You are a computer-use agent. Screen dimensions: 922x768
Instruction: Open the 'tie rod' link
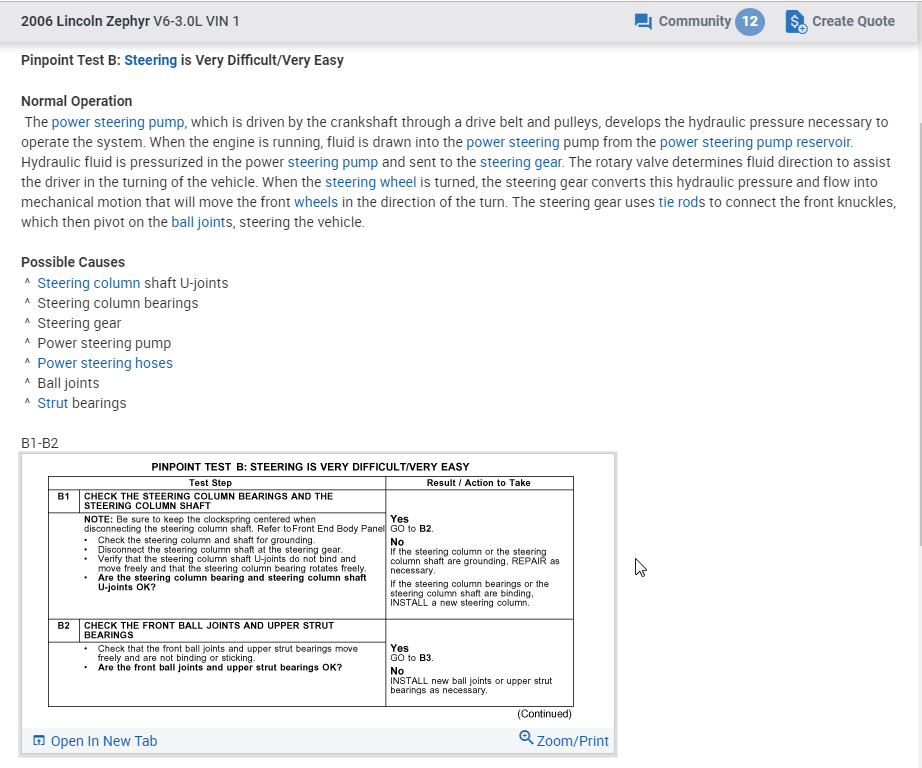pyautogui.click(x=677, y=202)
